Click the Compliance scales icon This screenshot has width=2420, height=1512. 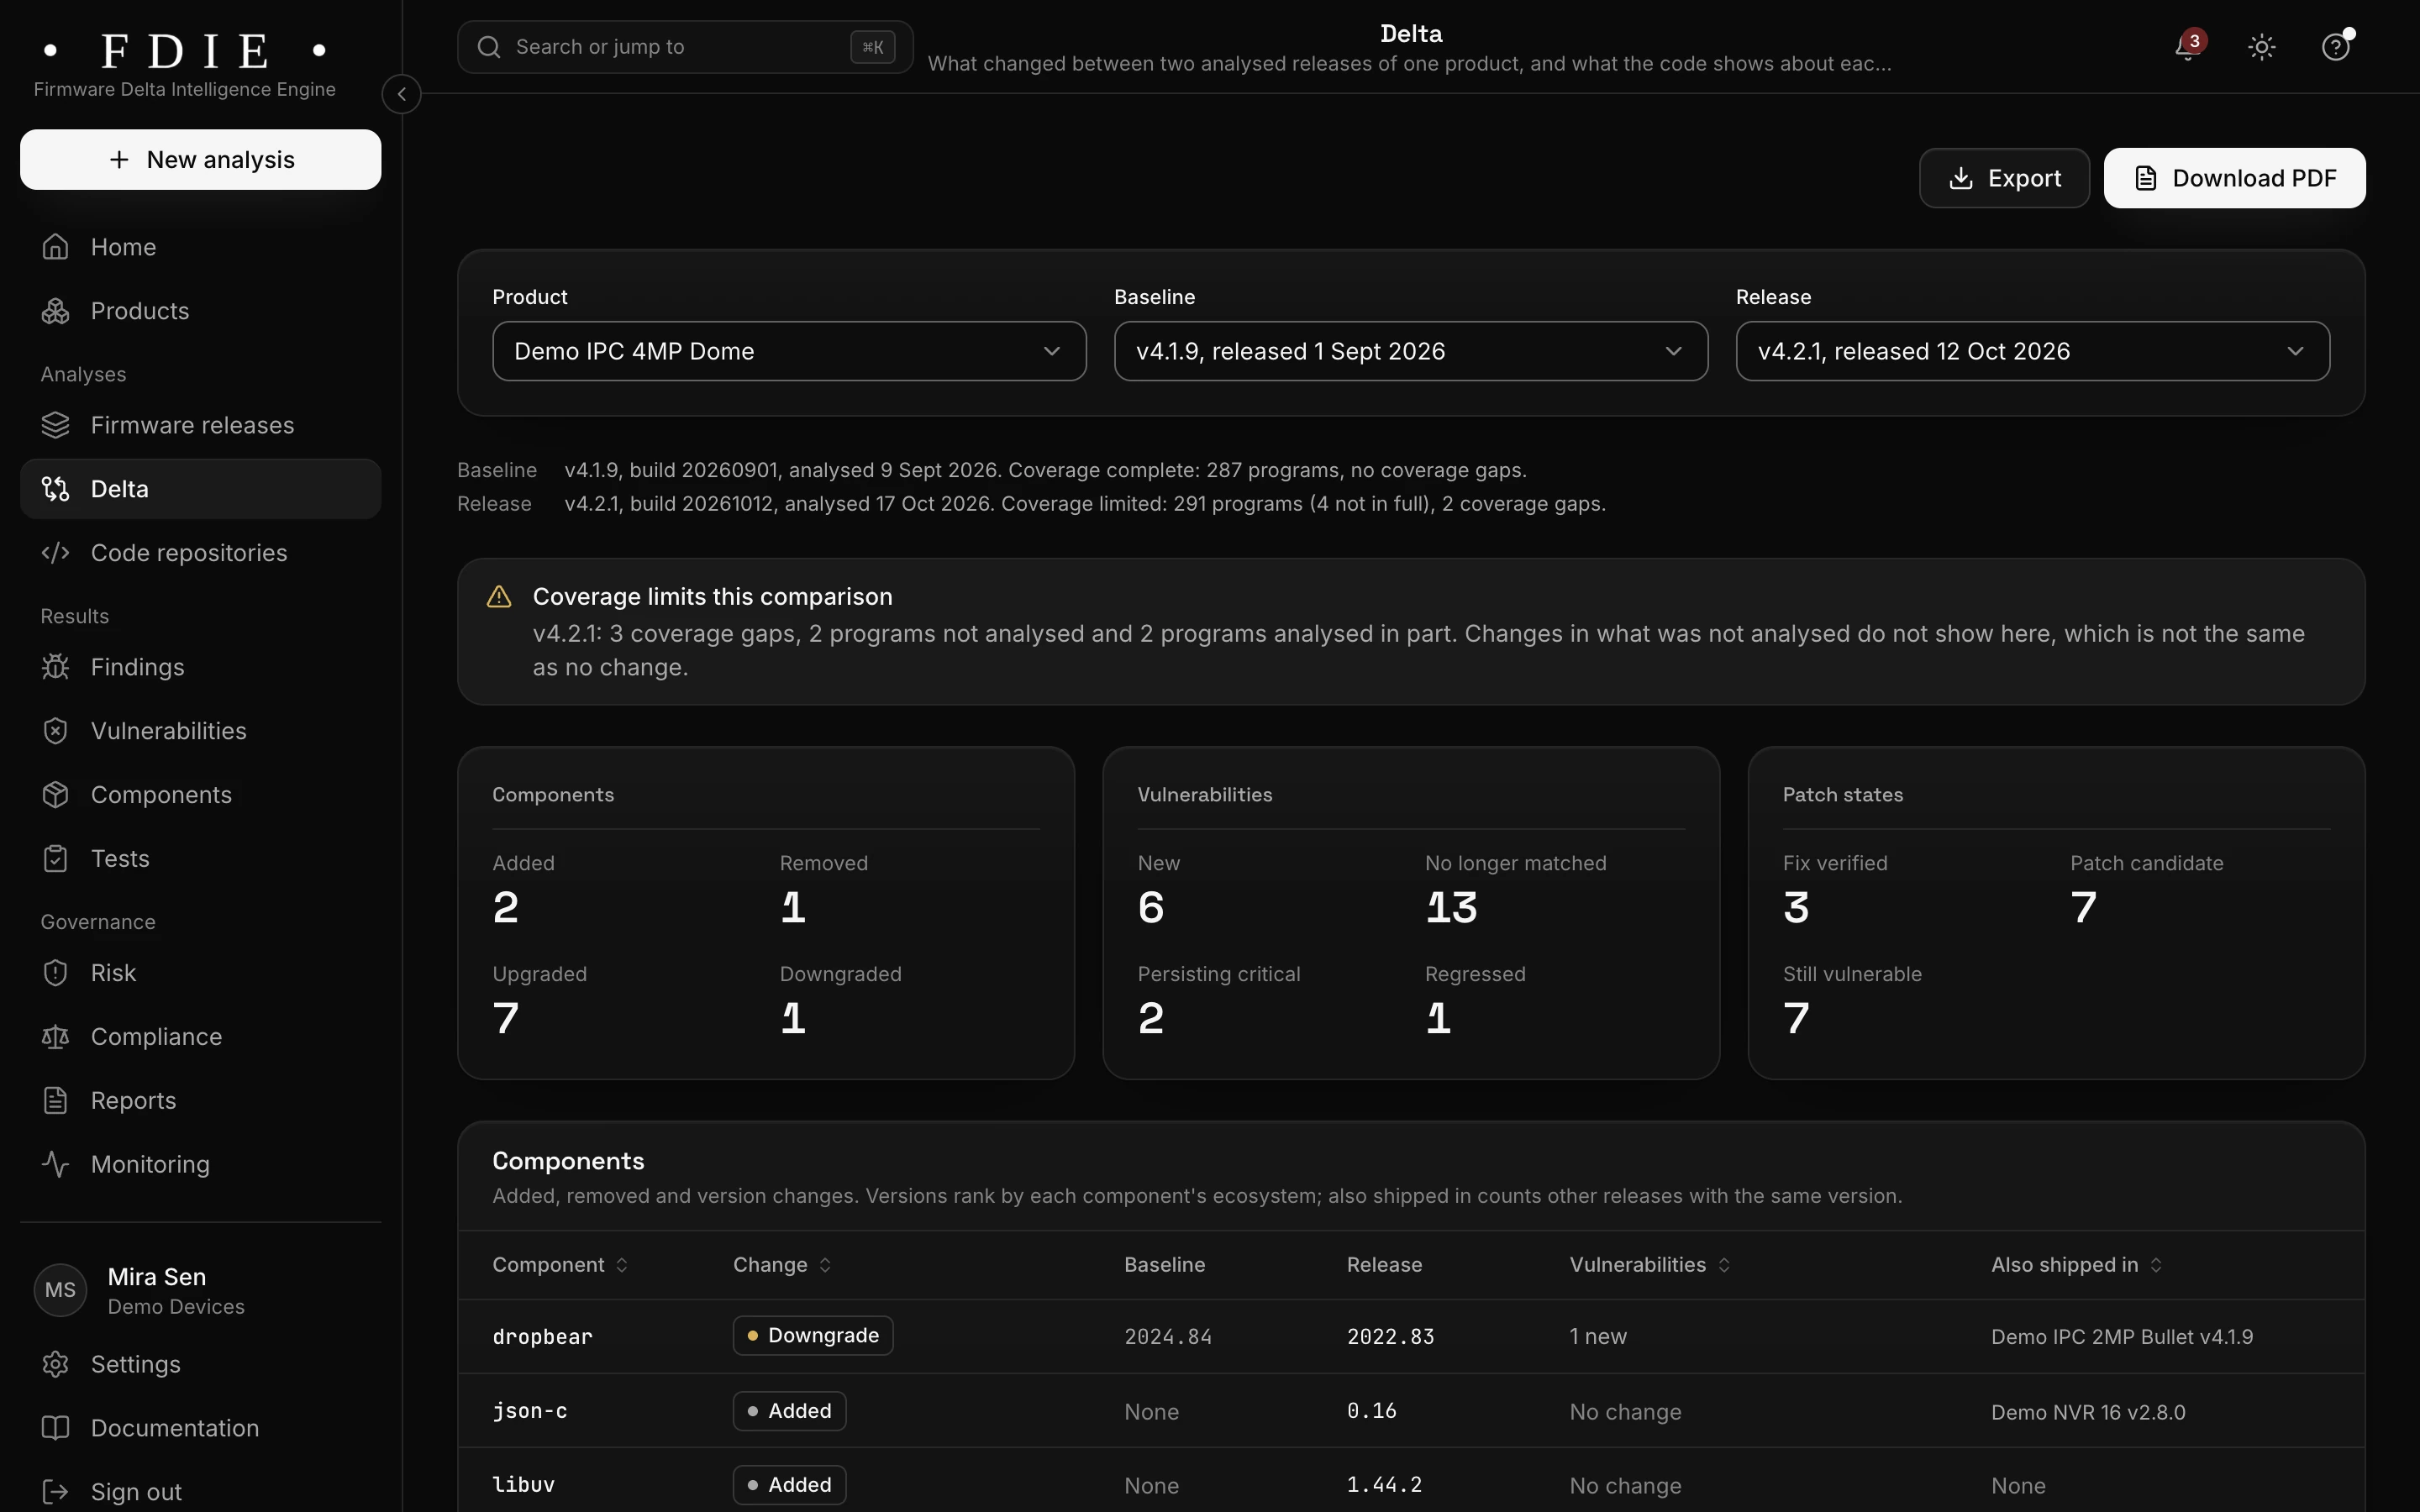coord(56,1037)
